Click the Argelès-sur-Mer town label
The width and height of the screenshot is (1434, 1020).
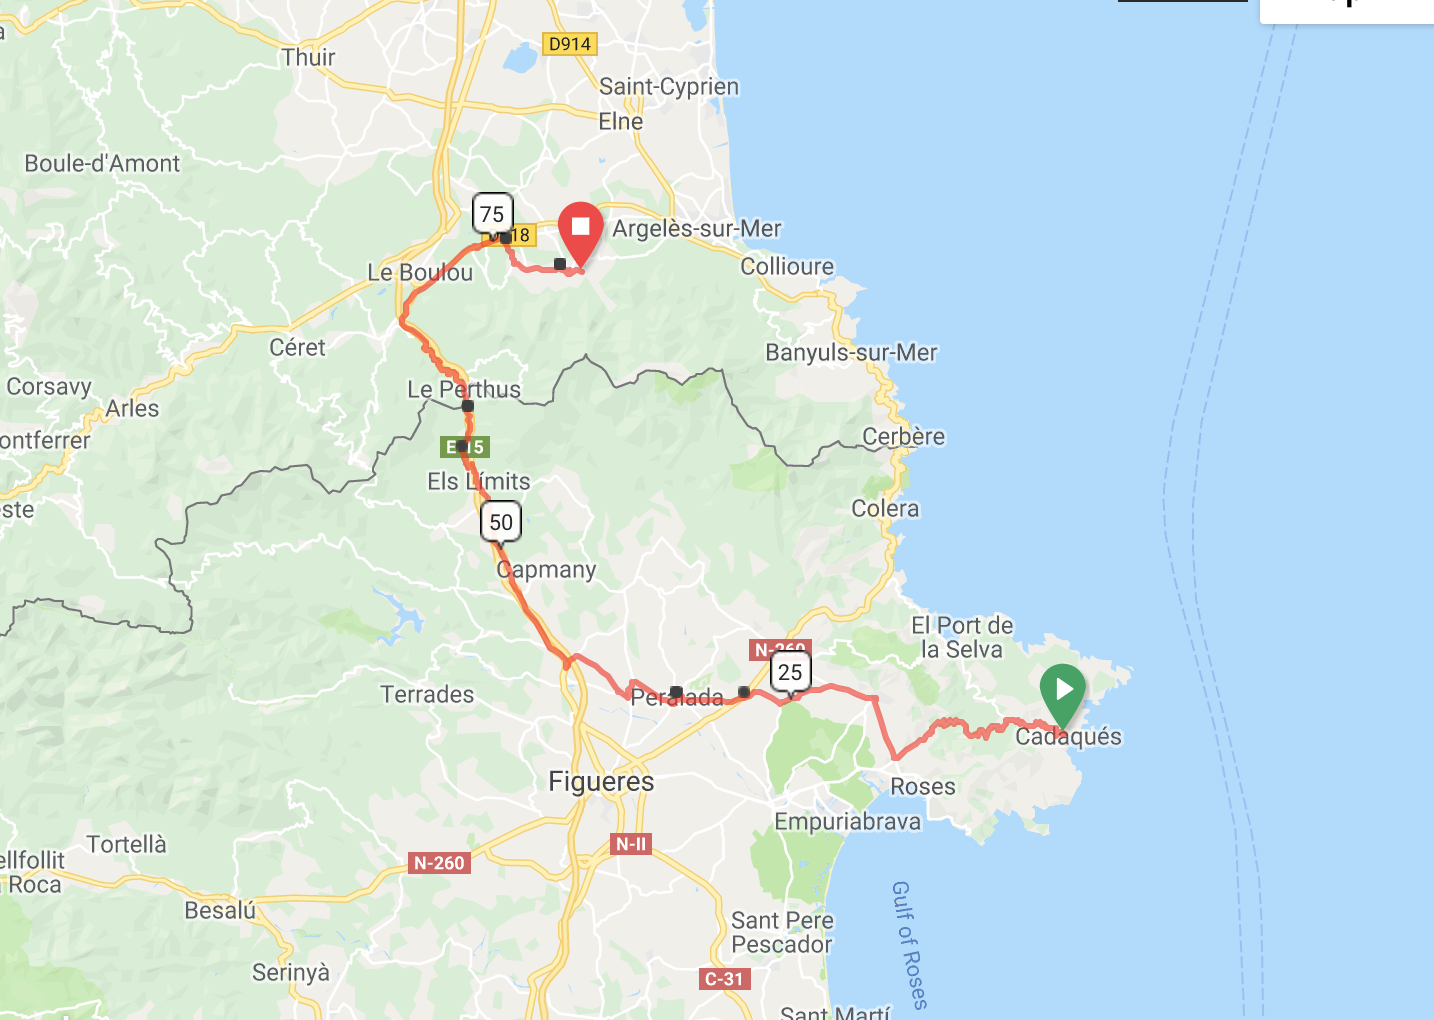(x=697, y=228)
